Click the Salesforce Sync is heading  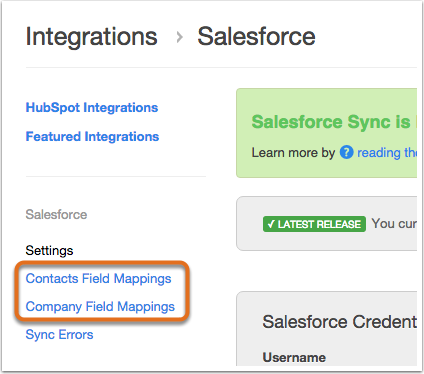tap(331, 122)
